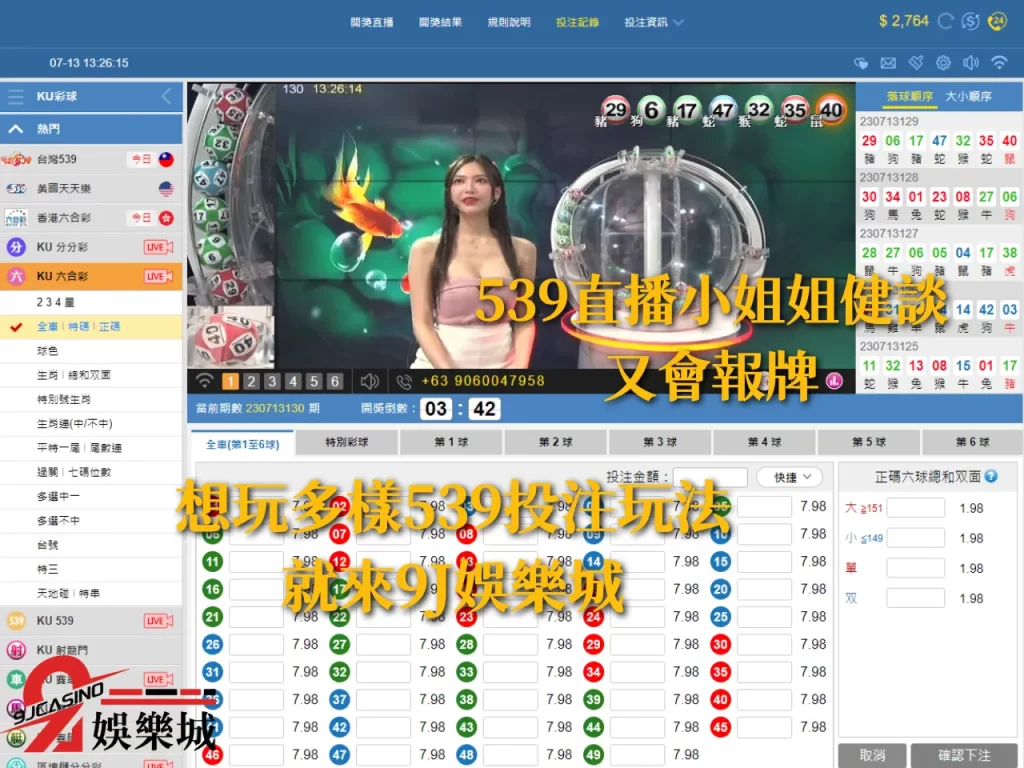The image size is (1024, 768).
Task: Open 開獎直播 in the top menu
Action: pos(372,22)
